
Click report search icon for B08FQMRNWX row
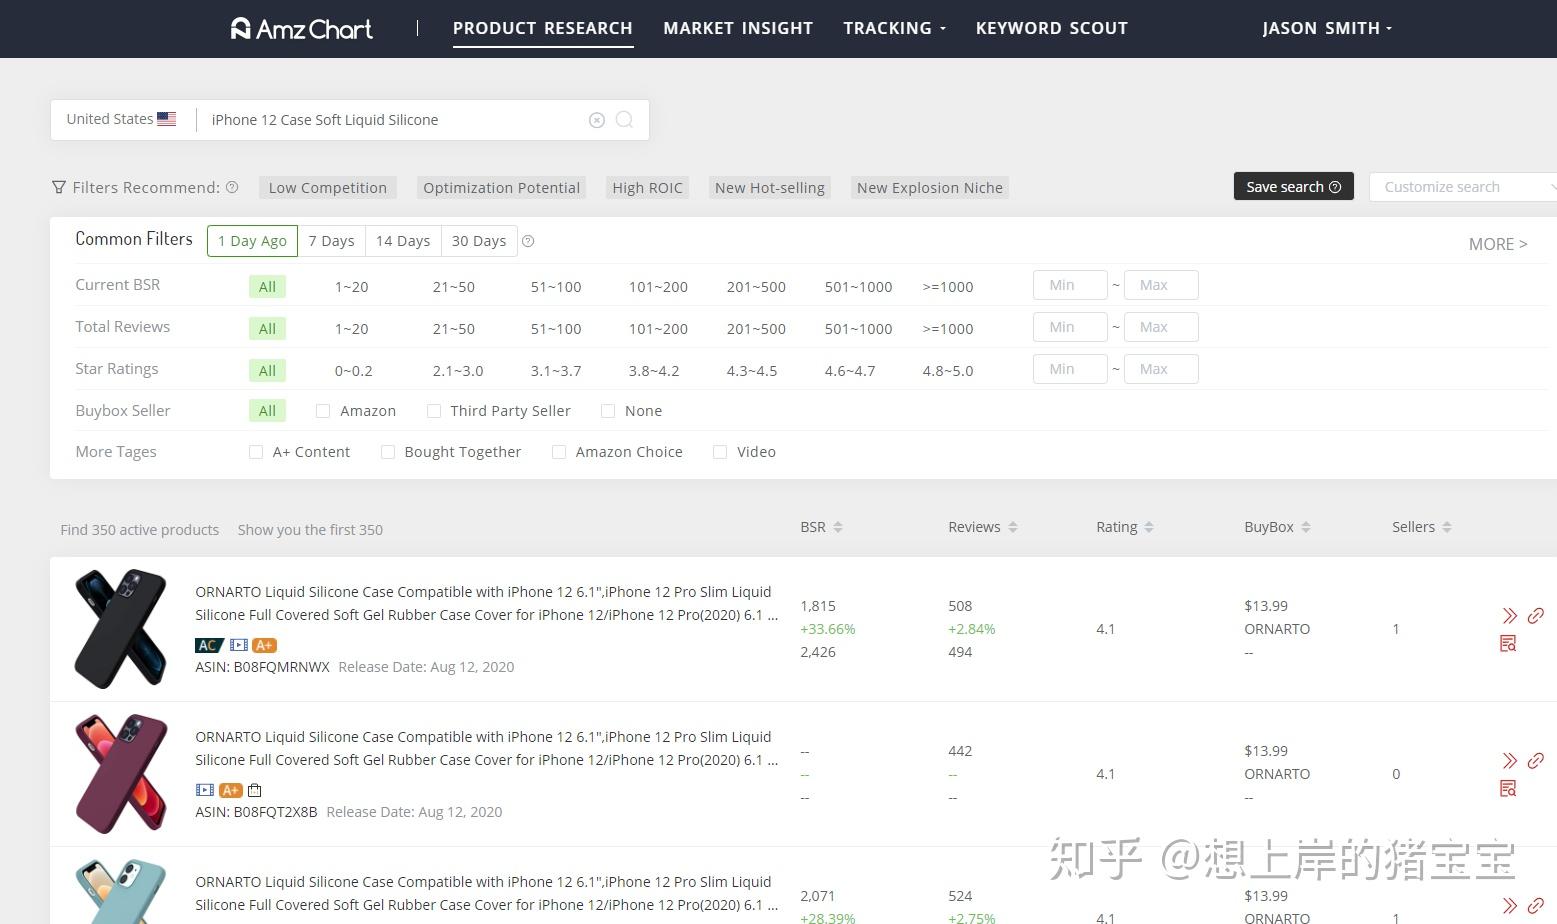(x=1509, y=643)
